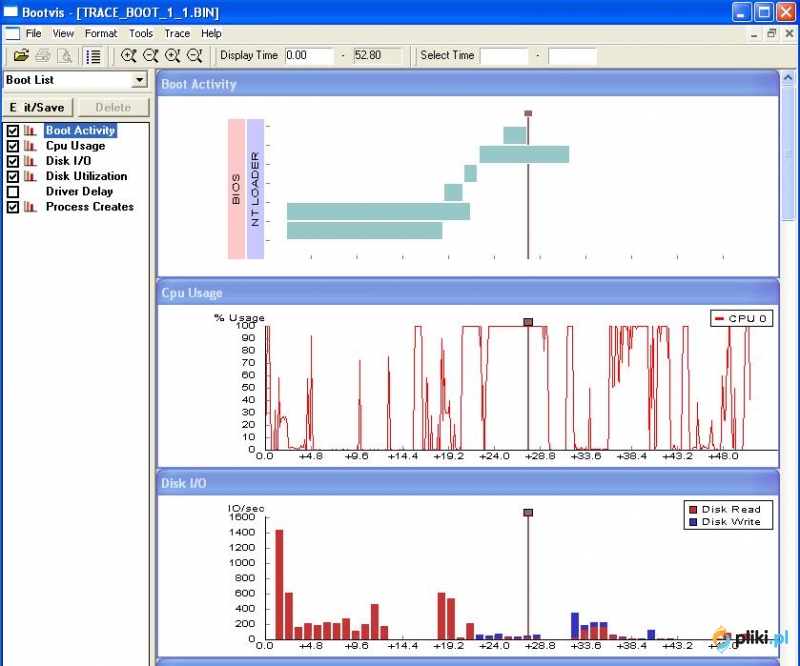Screen dimensions: 800x666
Task: Click the CPU 0 legend red swatch
Action: (x=719, y=319)
